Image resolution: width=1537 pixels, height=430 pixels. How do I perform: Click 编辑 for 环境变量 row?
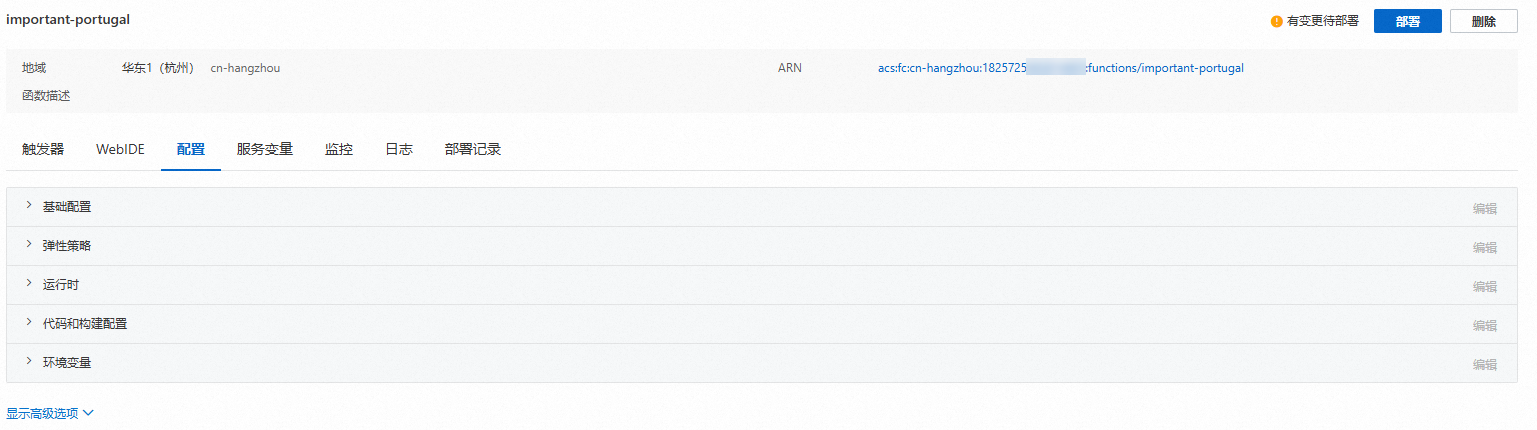click(1485, 364)
